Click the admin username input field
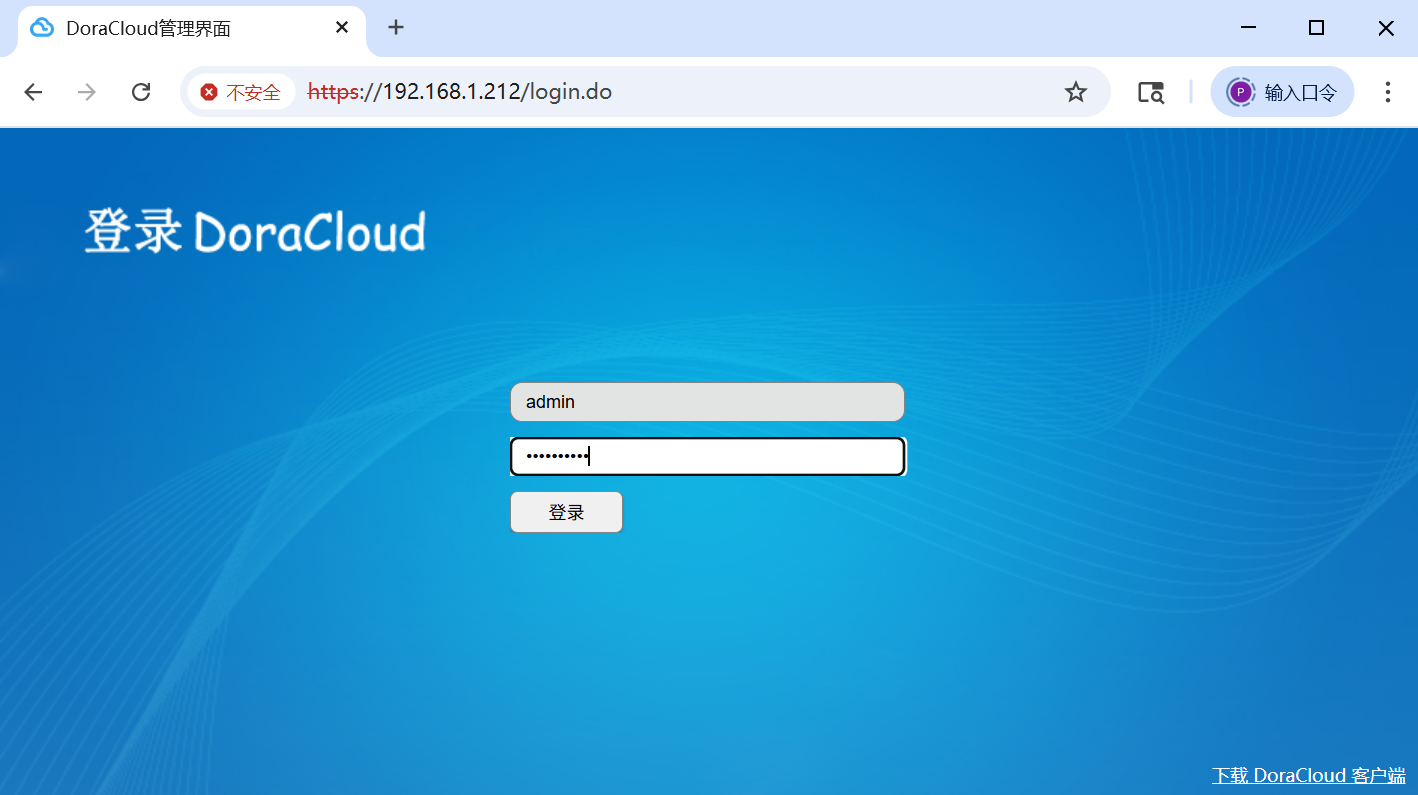 click(707, 402)
